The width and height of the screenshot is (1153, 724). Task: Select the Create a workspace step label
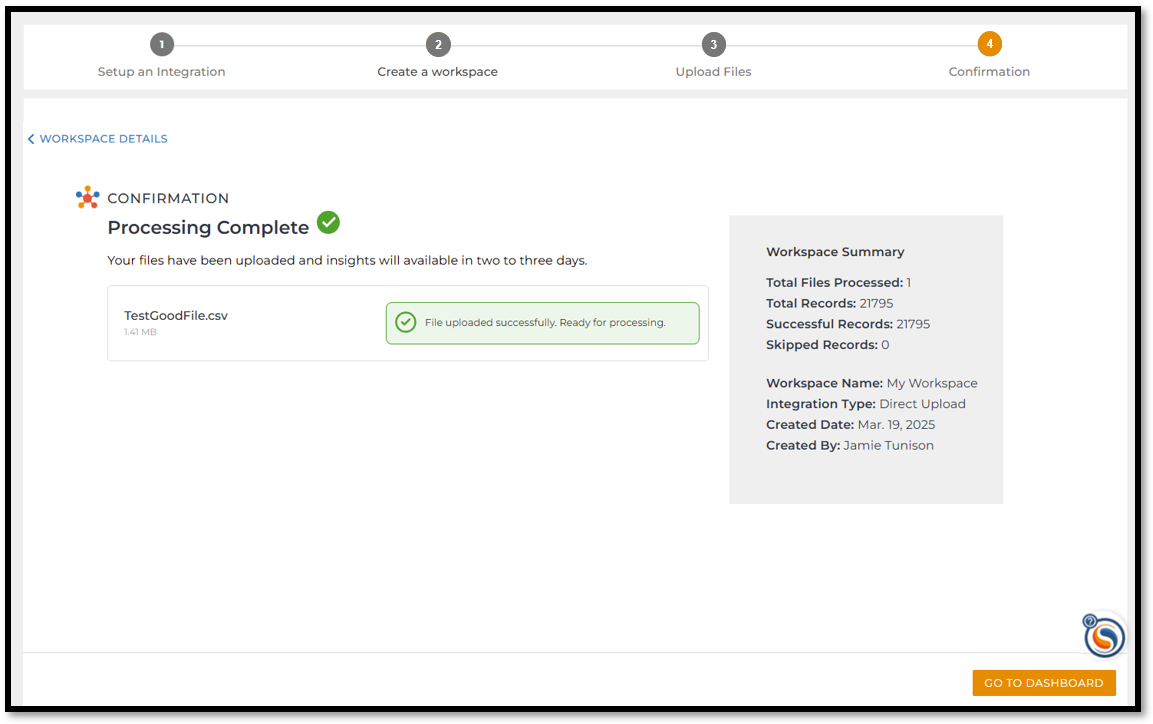[x=438, y=71]
